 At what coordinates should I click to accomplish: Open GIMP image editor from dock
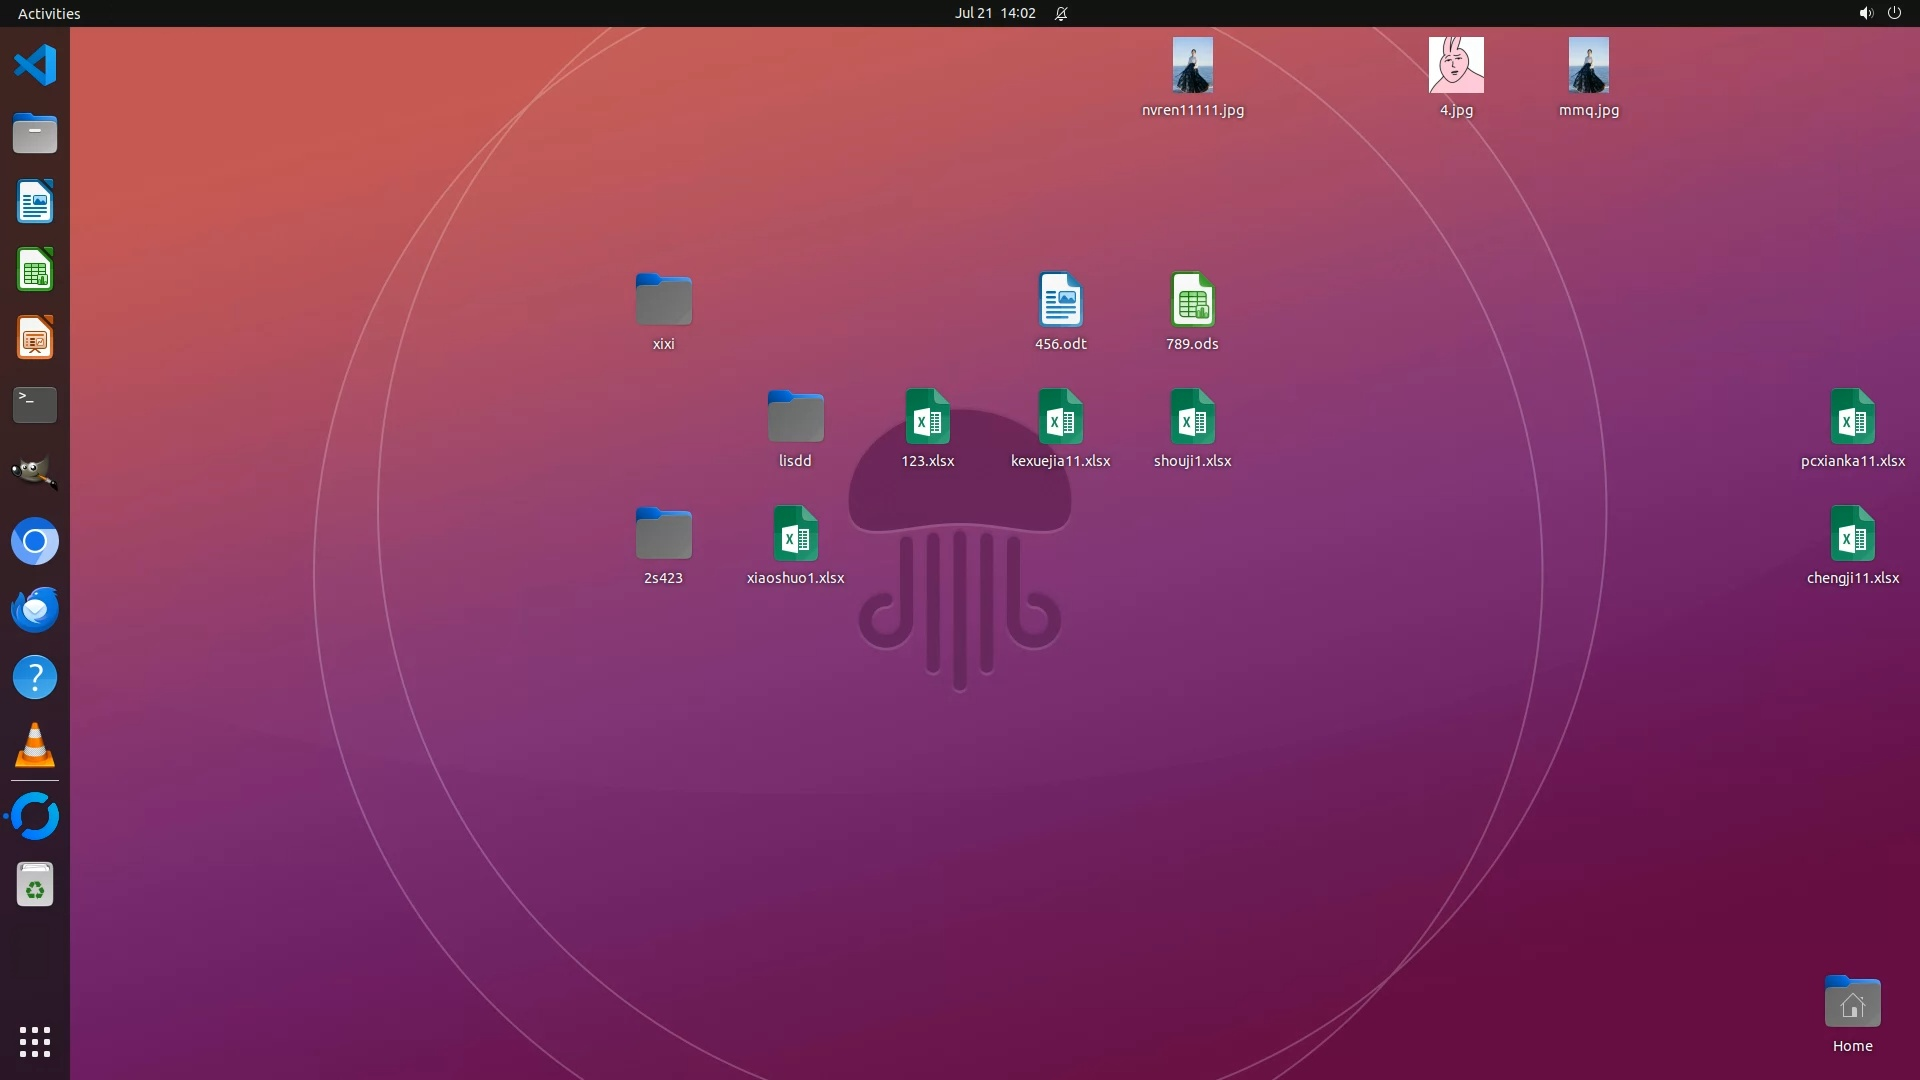35,473
